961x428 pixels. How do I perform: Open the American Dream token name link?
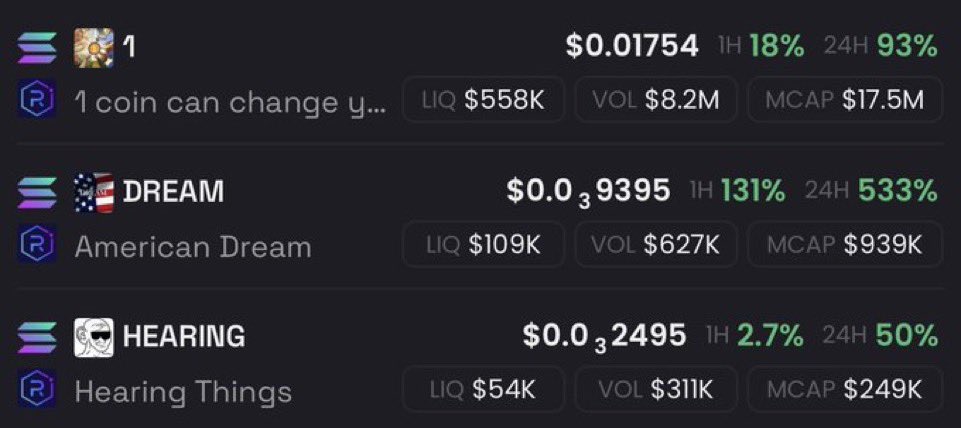[x=193, y=246]
